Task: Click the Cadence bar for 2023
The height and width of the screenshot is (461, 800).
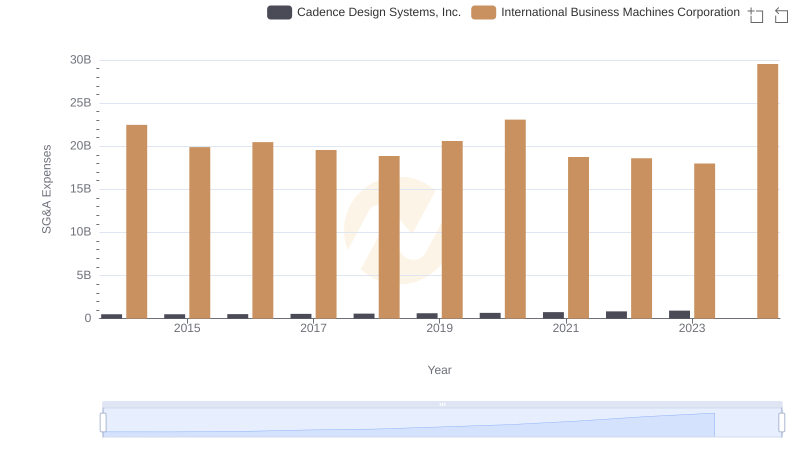Action: pos(680,315)
